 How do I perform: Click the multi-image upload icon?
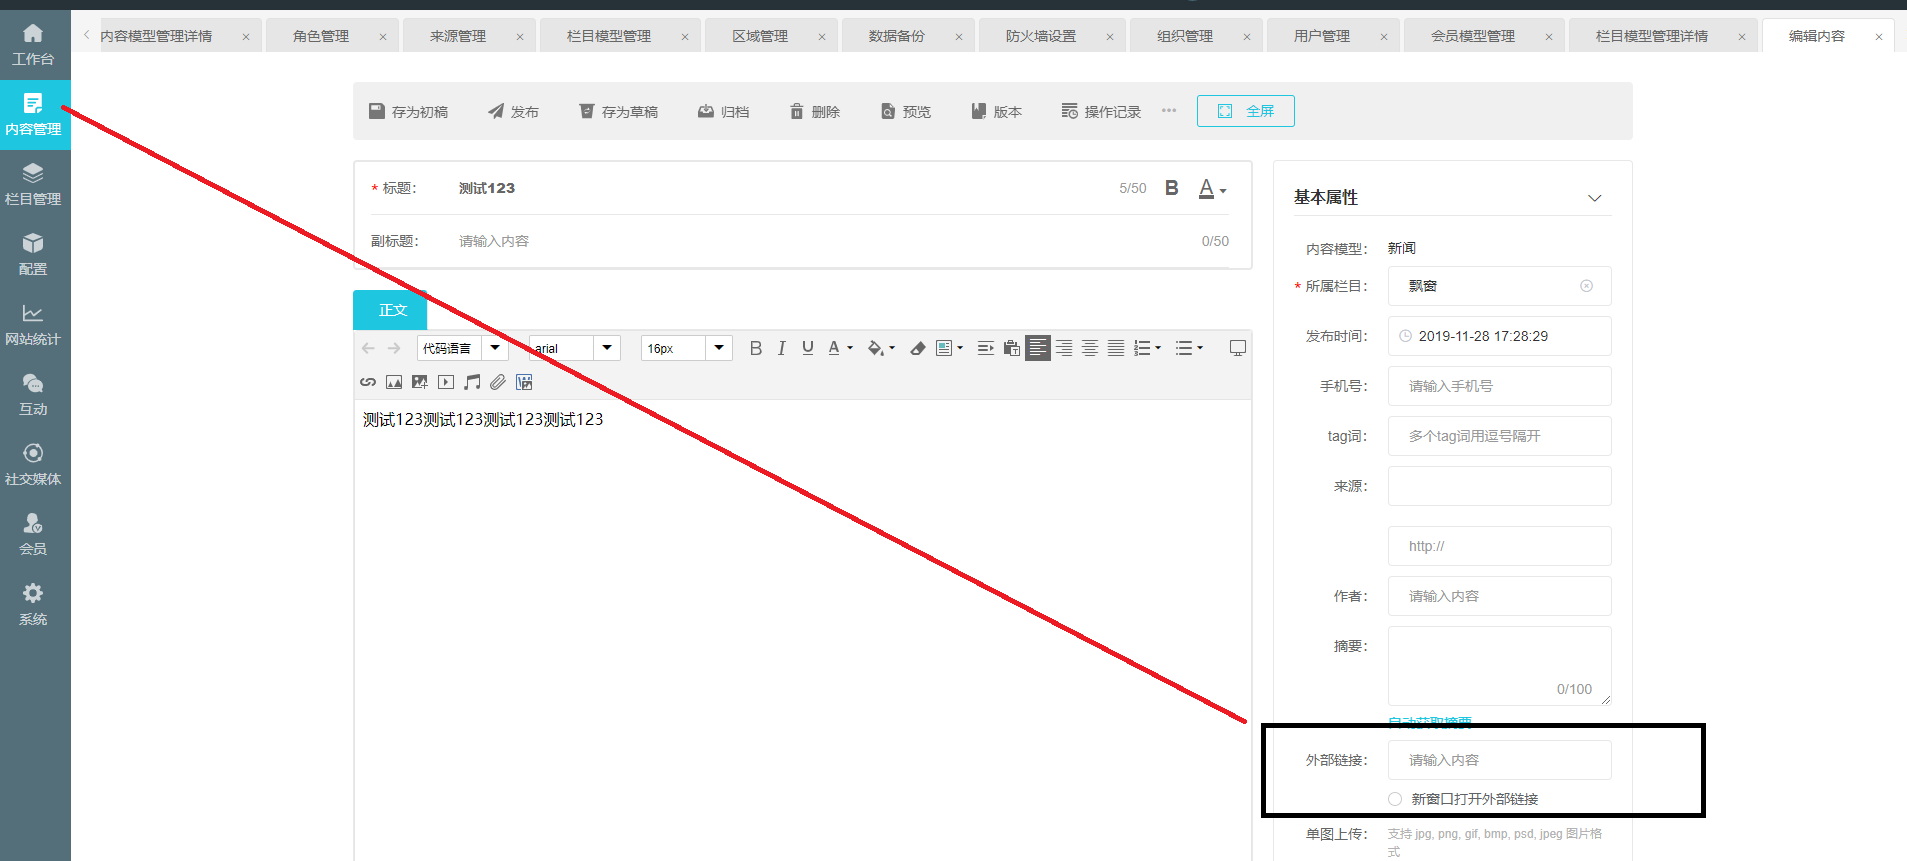click(x=420, y=382)
